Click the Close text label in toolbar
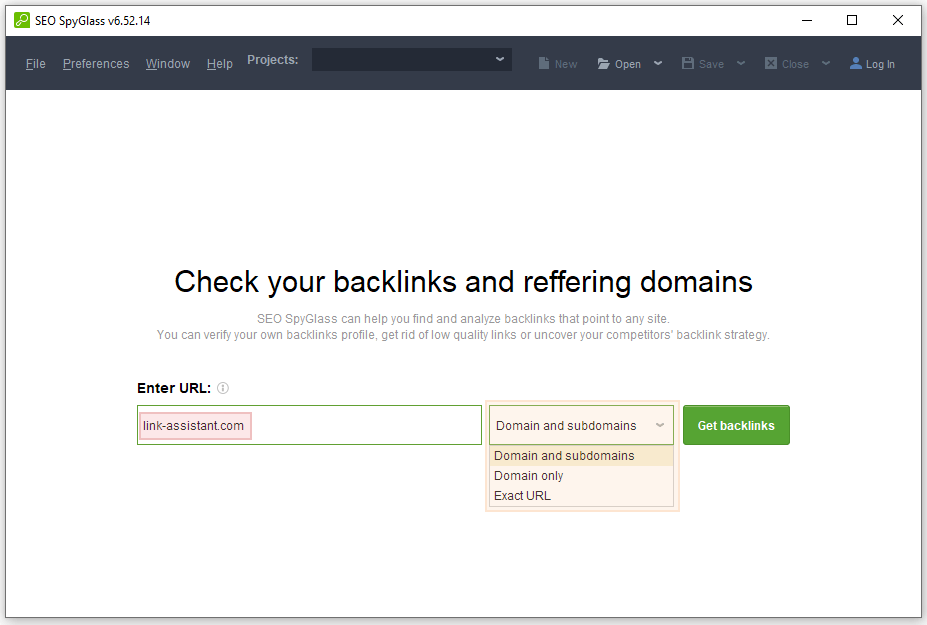Screen dimensions: 927x625 click(795, 64)
